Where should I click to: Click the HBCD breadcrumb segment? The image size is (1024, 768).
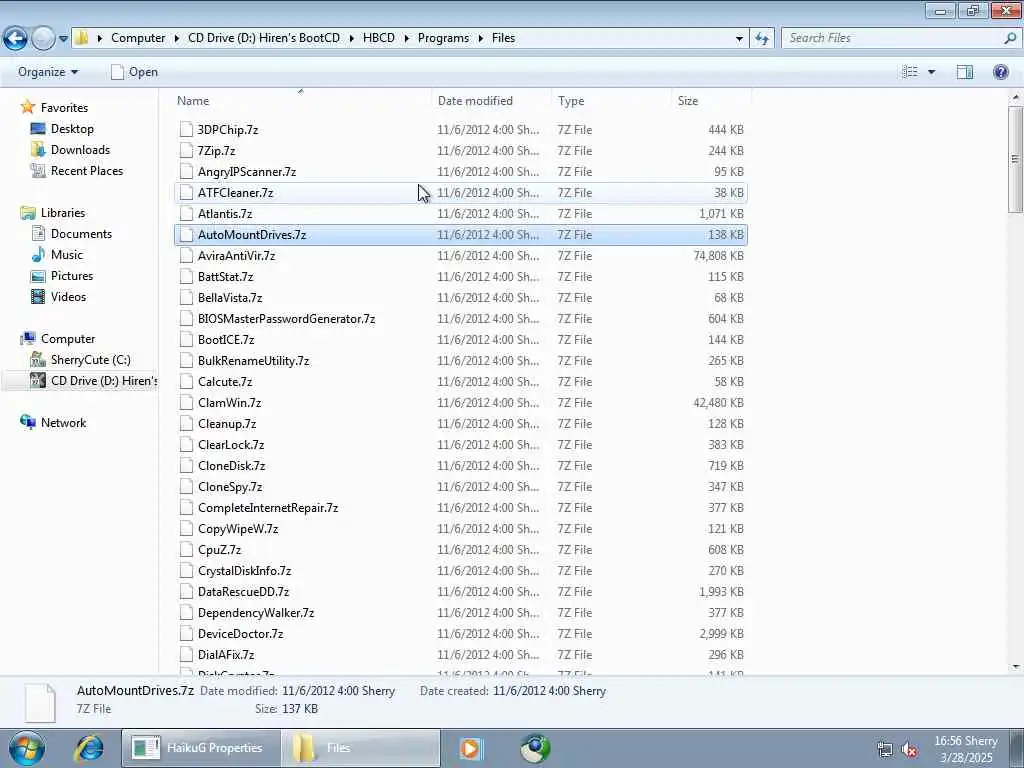(x=379, y=38)
